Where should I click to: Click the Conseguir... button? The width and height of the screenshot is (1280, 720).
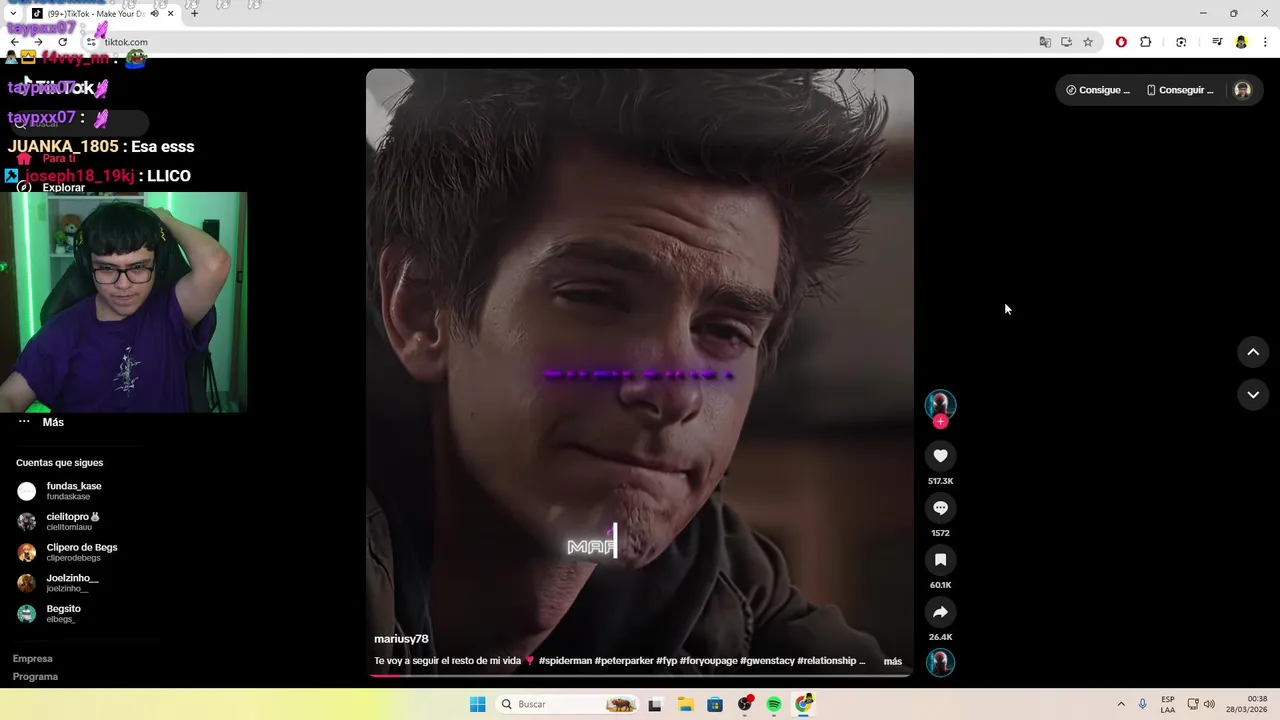point(1180,90)
